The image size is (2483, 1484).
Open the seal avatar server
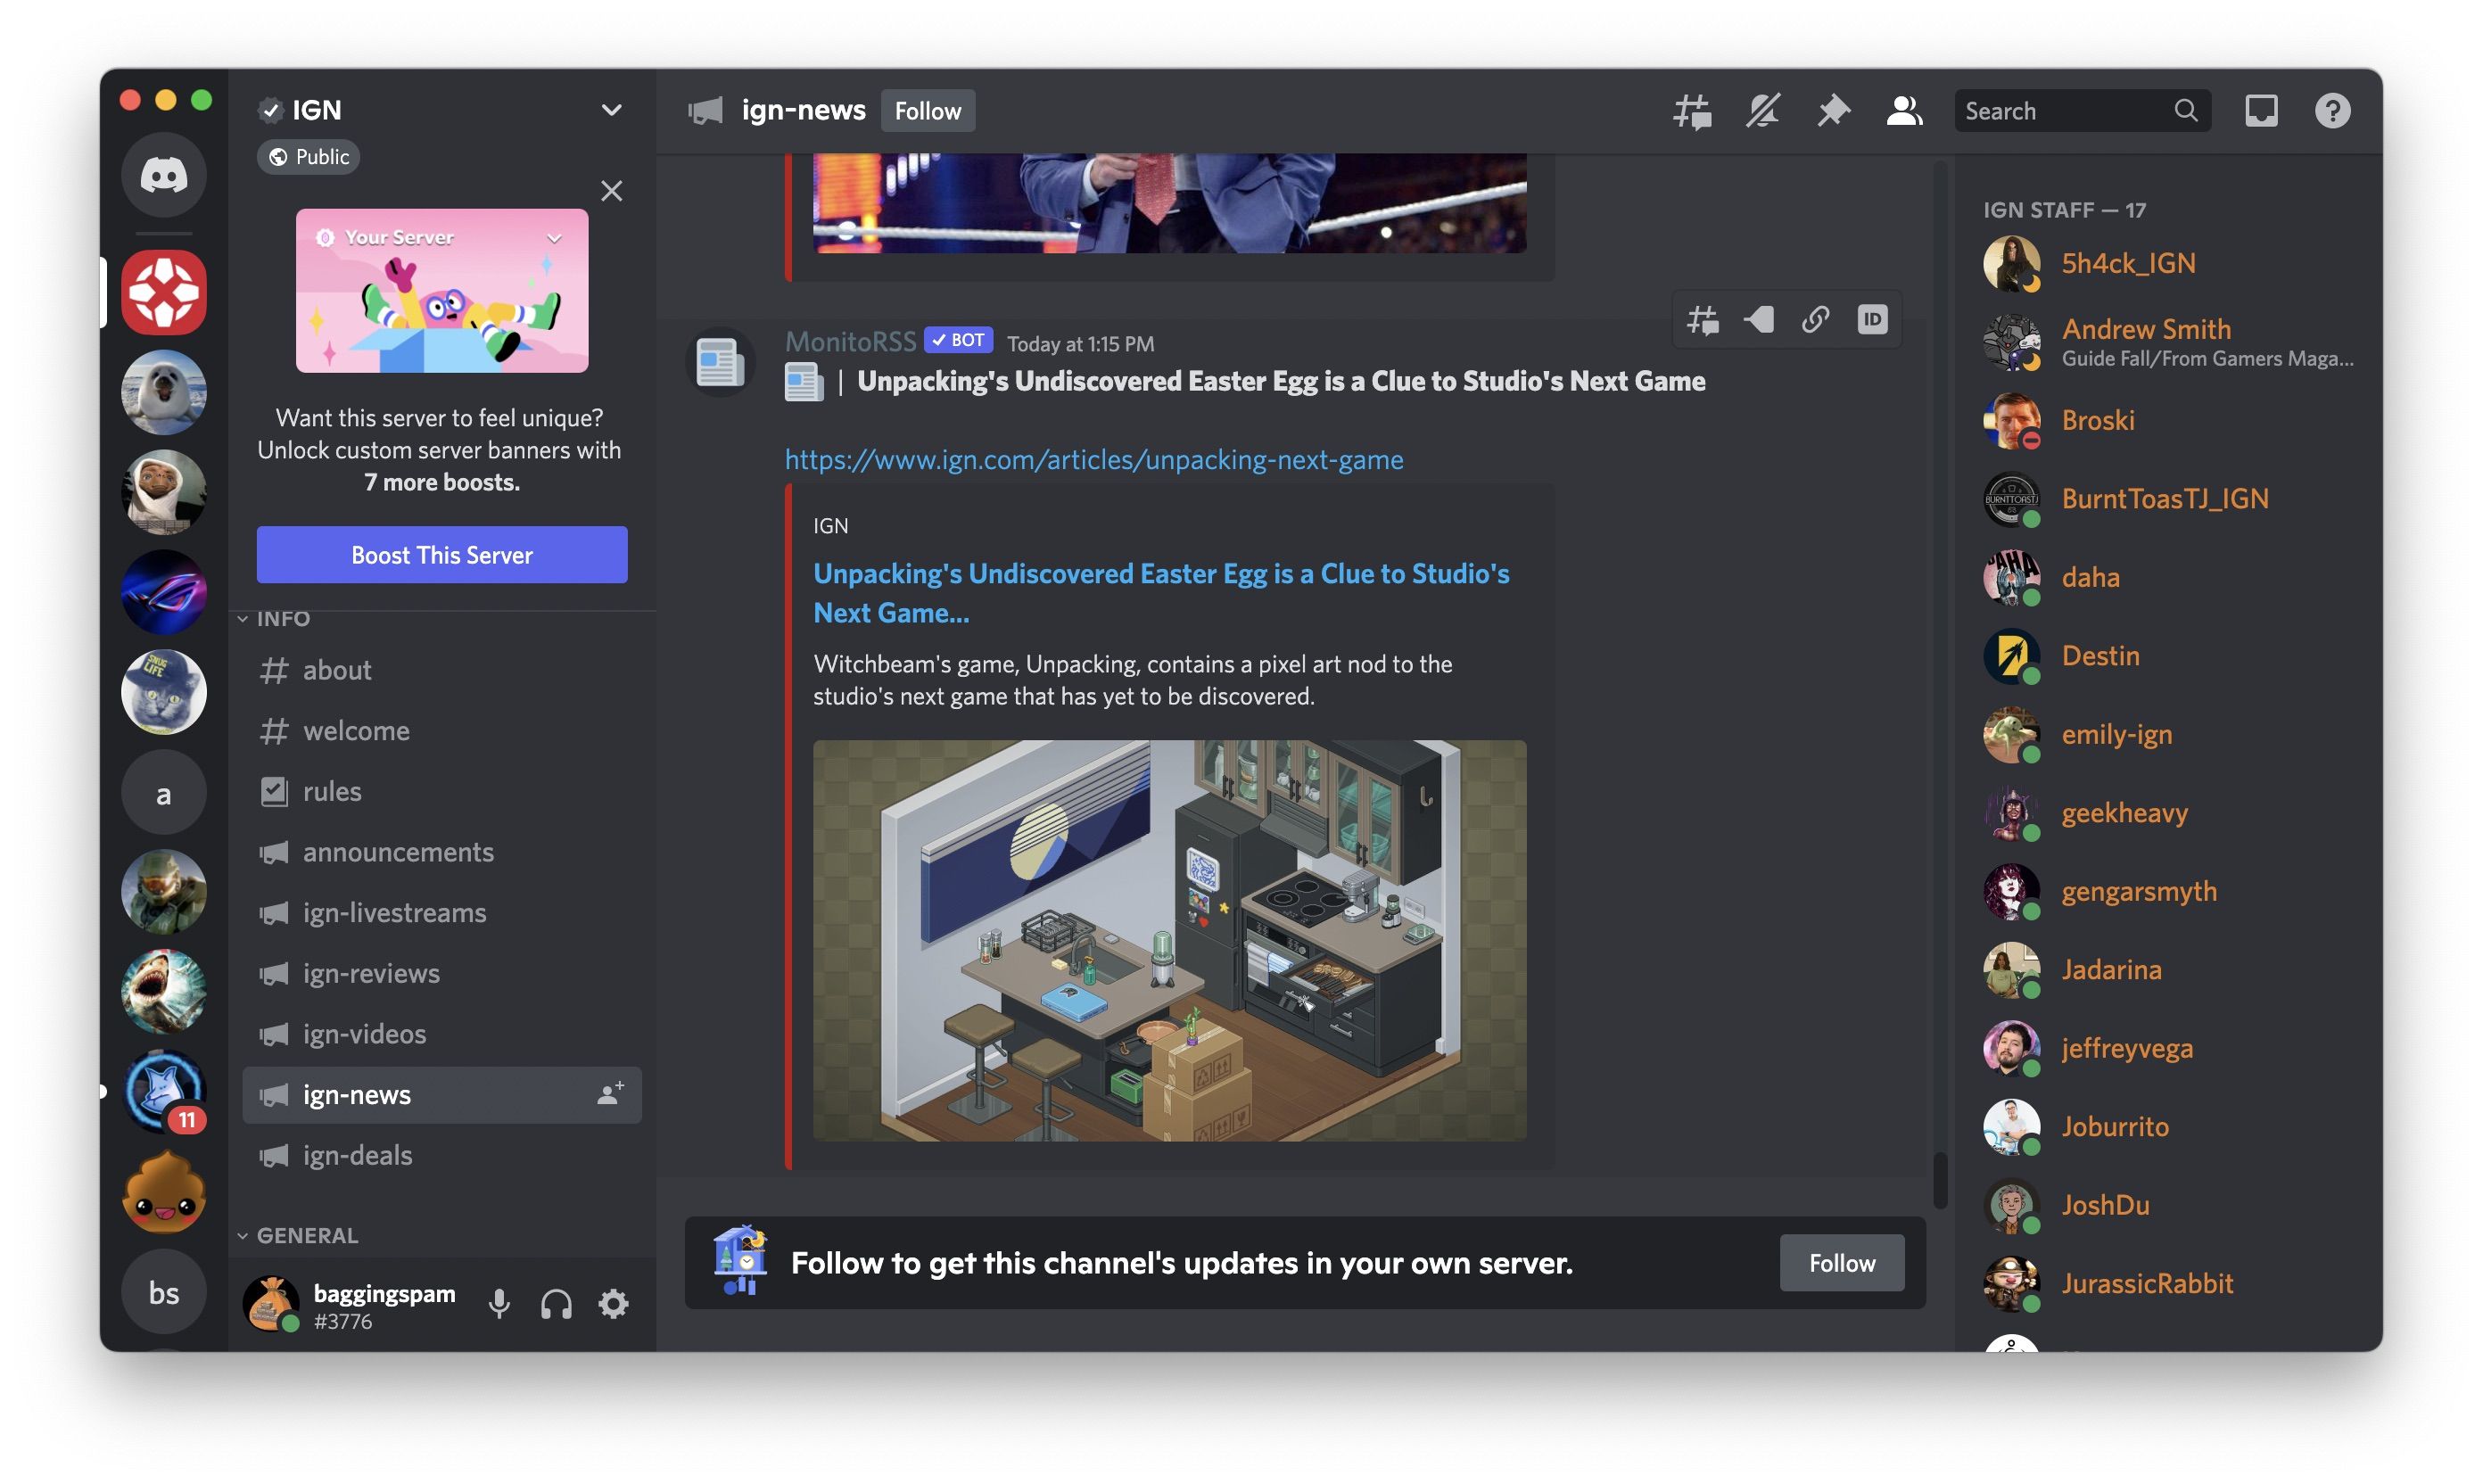click(x=164, y=392)
